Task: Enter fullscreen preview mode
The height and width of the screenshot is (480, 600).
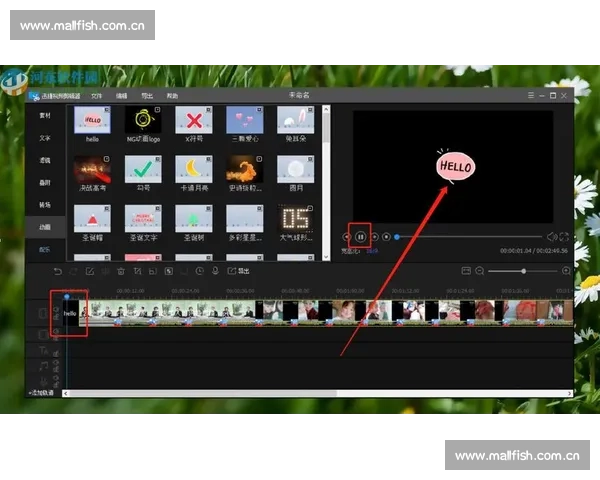Action: pos(564,237)
